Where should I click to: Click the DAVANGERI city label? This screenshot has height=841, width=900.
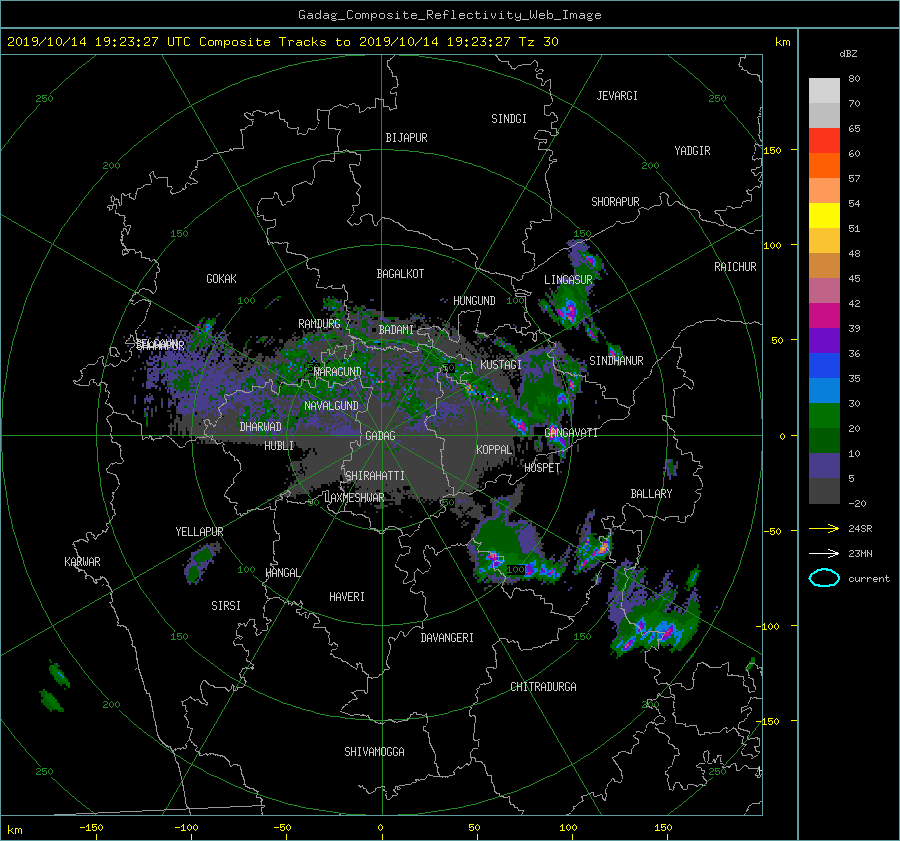[x=447, y=638]
